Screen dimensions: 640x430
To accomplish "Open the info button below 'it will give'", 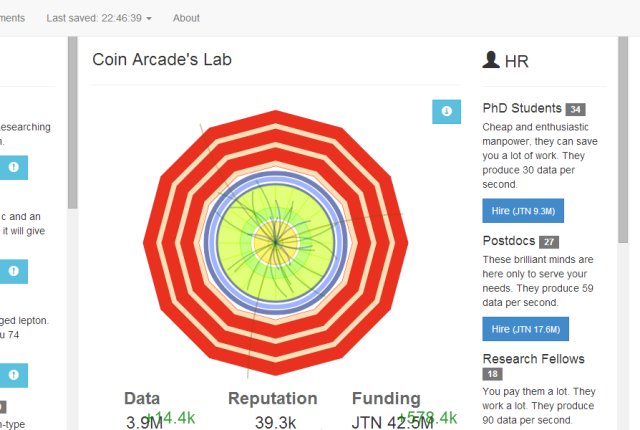I will pyautogui.click(x=13, y=271).
